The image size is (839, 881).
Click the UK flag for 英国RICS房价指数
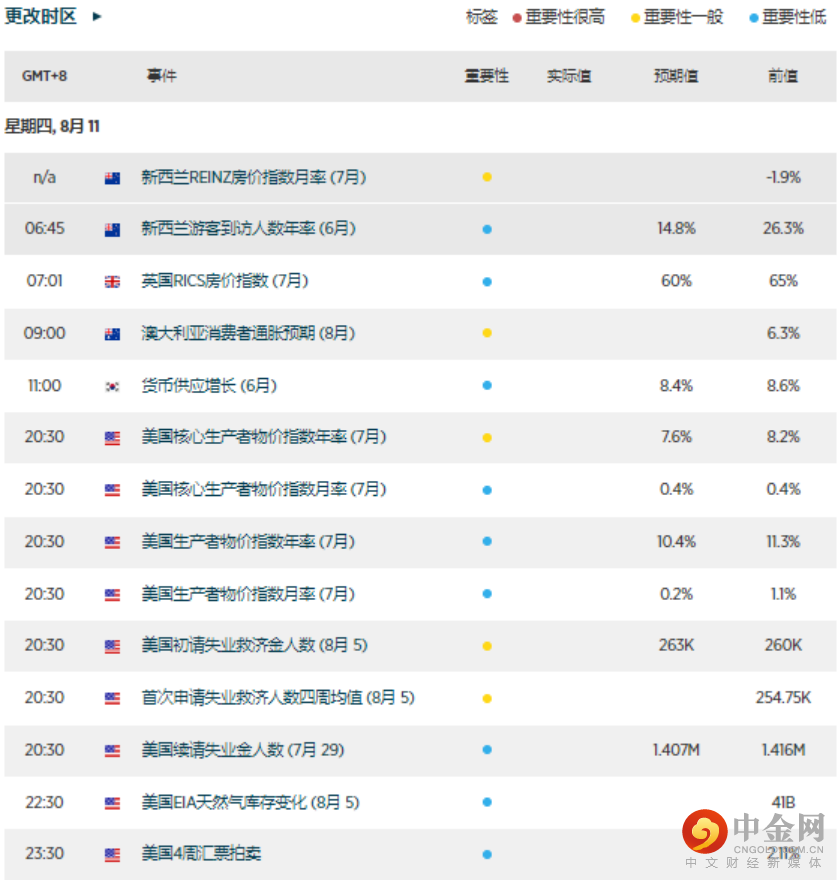click(x=112, y=281)
